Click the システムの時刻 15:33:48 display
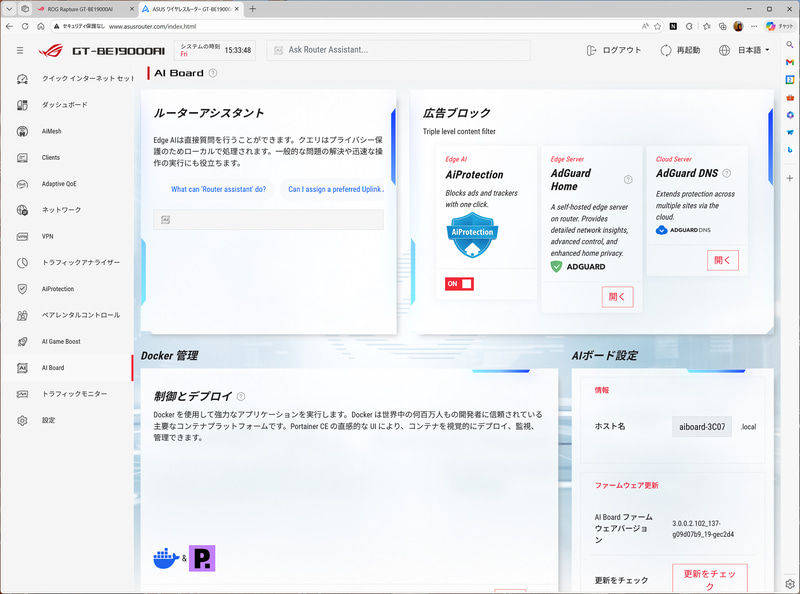 tap(215, 51)
